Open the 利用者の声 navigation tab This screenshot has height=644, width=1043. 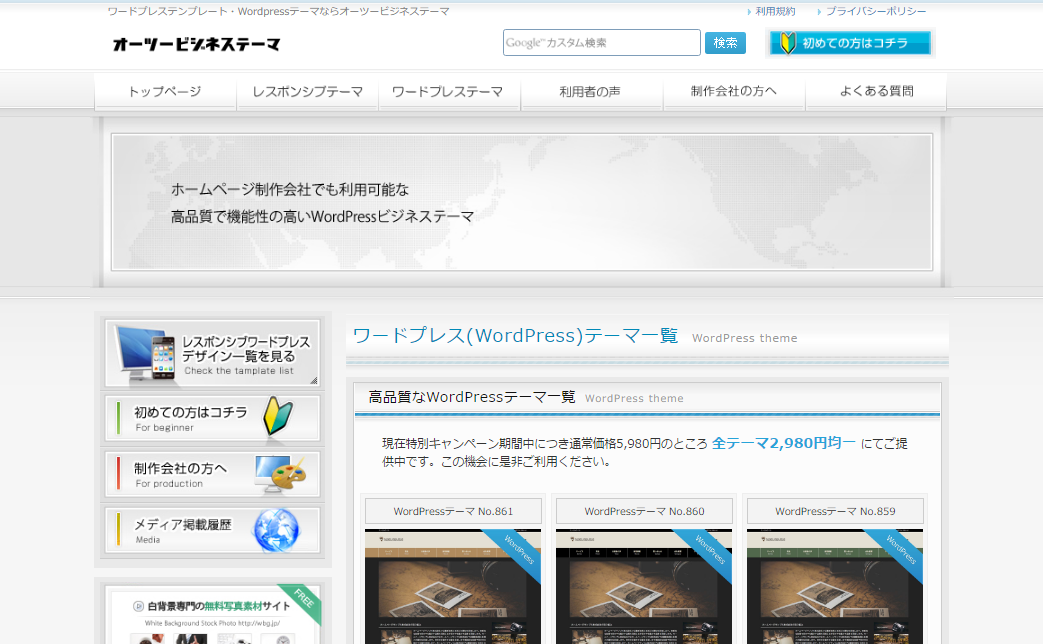(591, 92)
